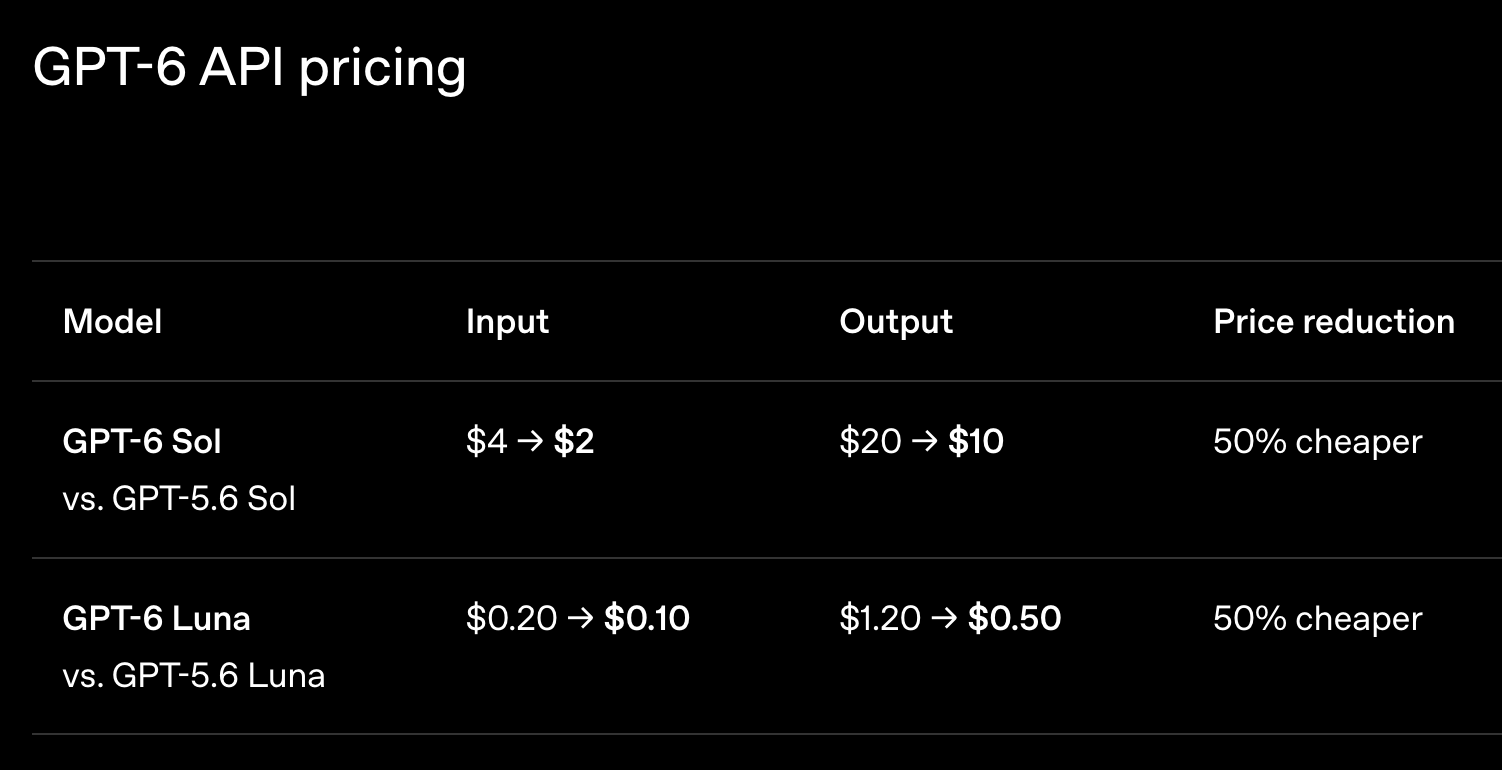1502x770 pixels.
Task: Click GPT-6 Luna output price $0.50
Action: click(1015, 618)
